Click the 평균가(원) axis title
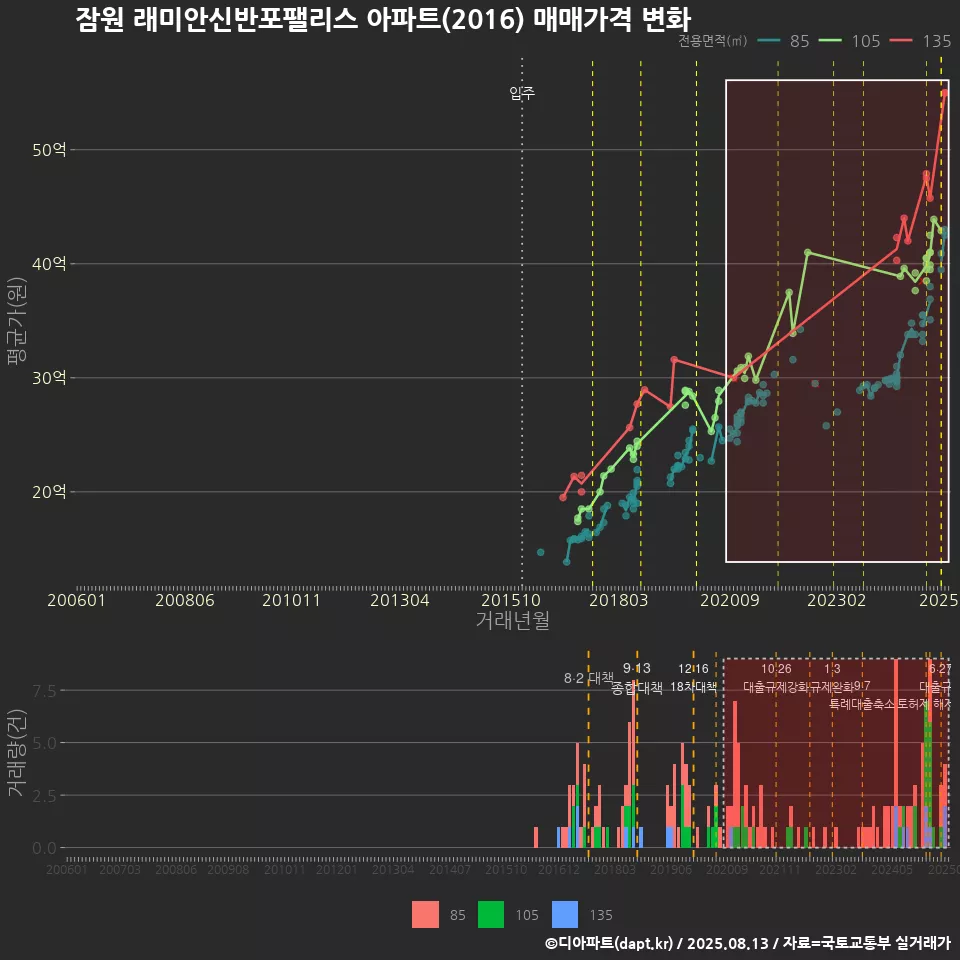Viewport: 960px width, 960px height. 17,321
